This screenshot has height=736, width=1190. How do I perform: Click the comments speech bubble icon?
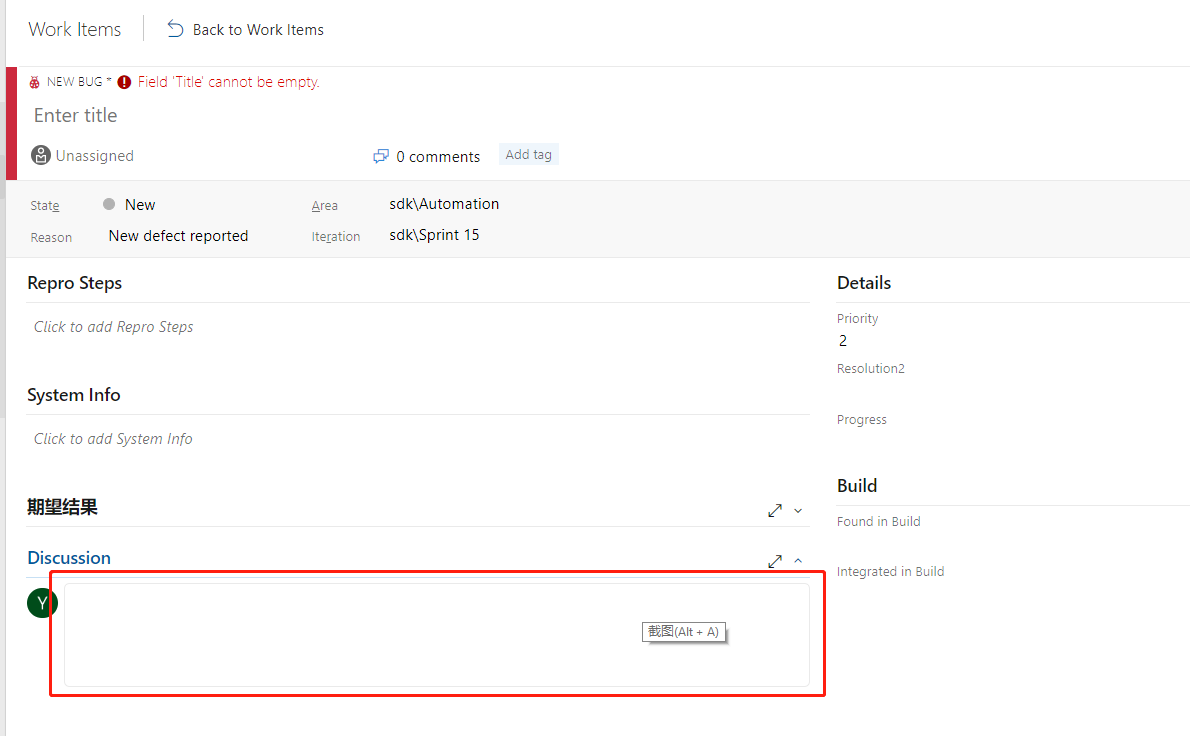coord(381,156)
